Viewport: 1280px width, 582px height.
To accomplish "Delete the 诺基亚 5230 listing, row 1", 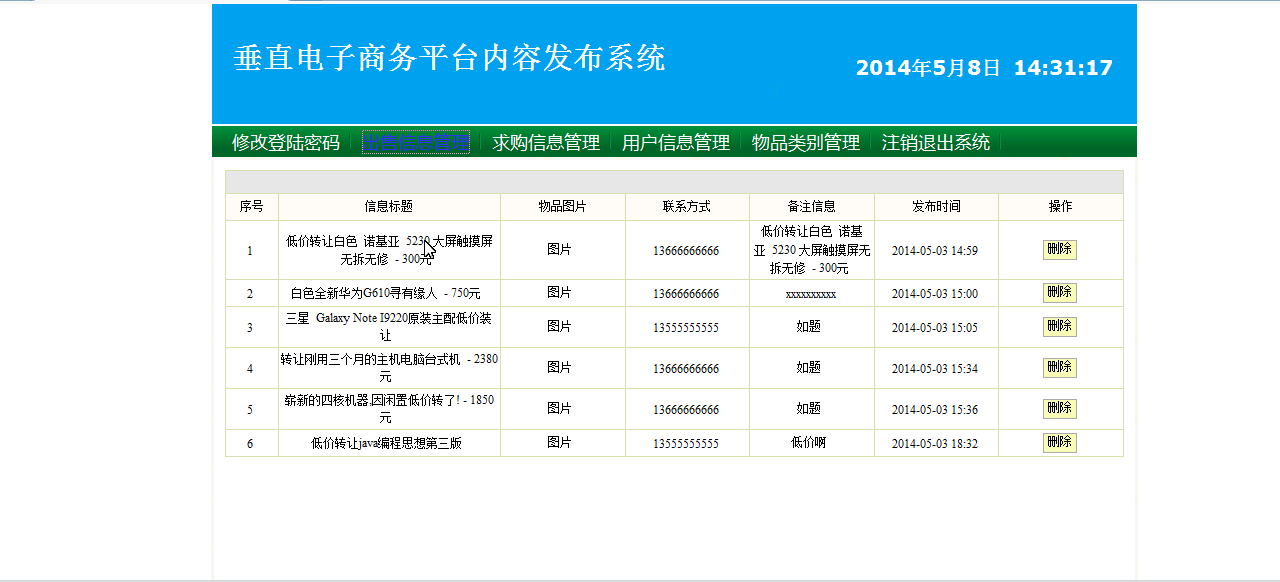I will 1060,249.
